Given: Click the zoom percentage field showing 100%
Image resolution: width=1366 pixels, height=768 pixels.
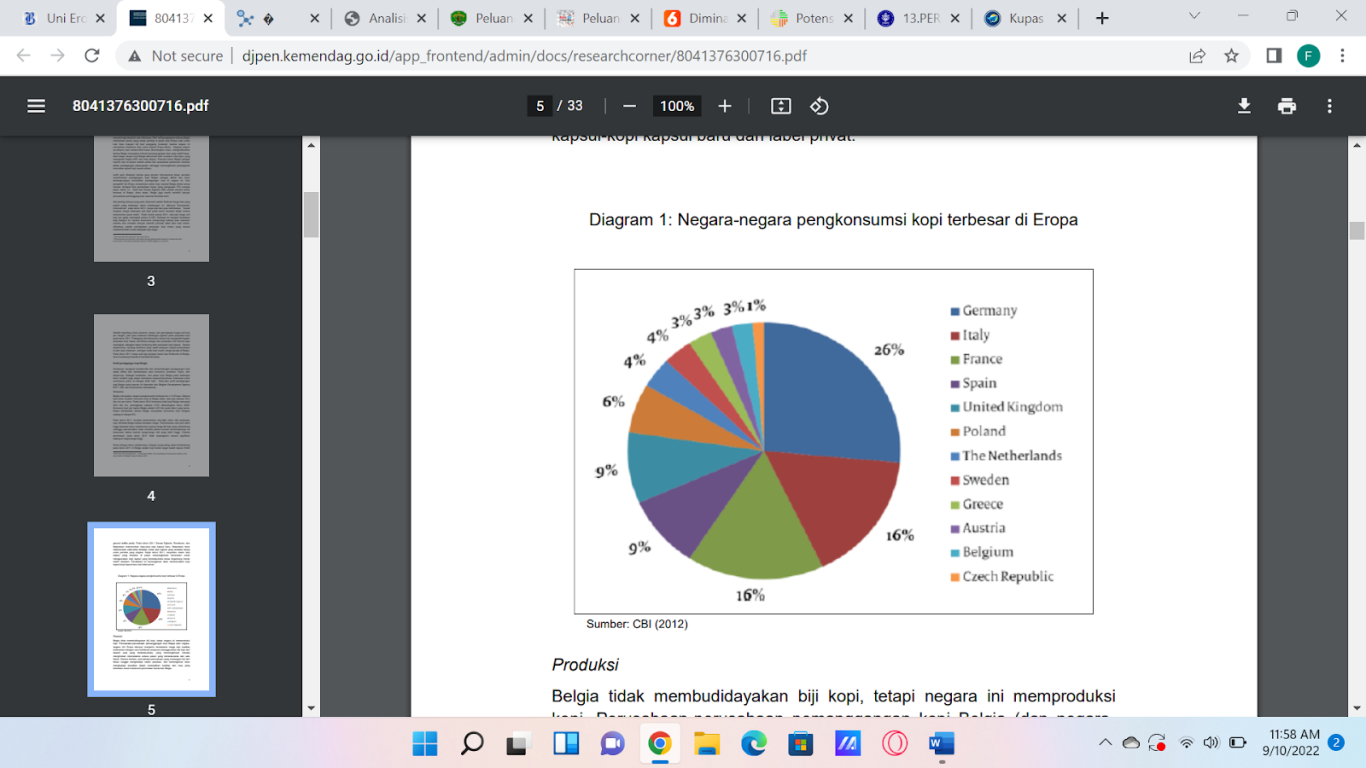Looking at the screenshot, I should 677,106.
